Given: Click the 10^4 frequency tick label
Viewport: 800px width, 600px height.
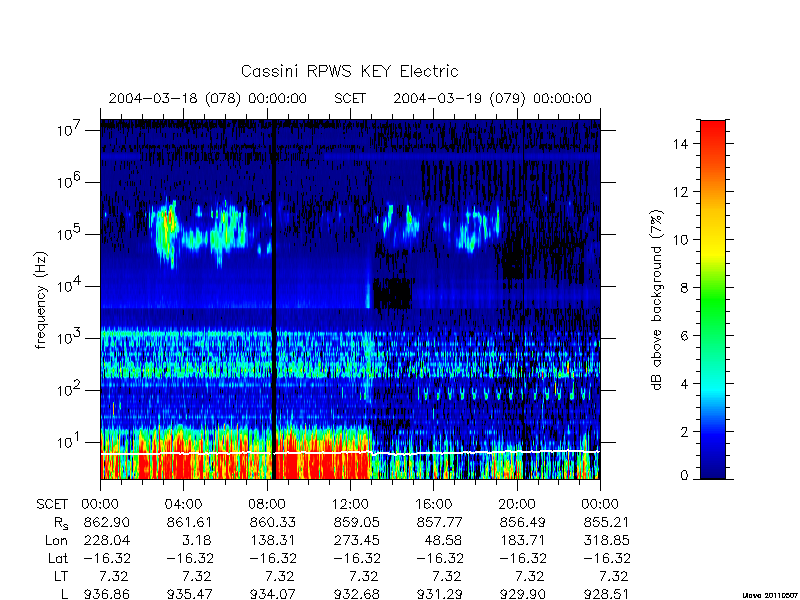Looking at the screenshot, I should click(x=70, y=285).
